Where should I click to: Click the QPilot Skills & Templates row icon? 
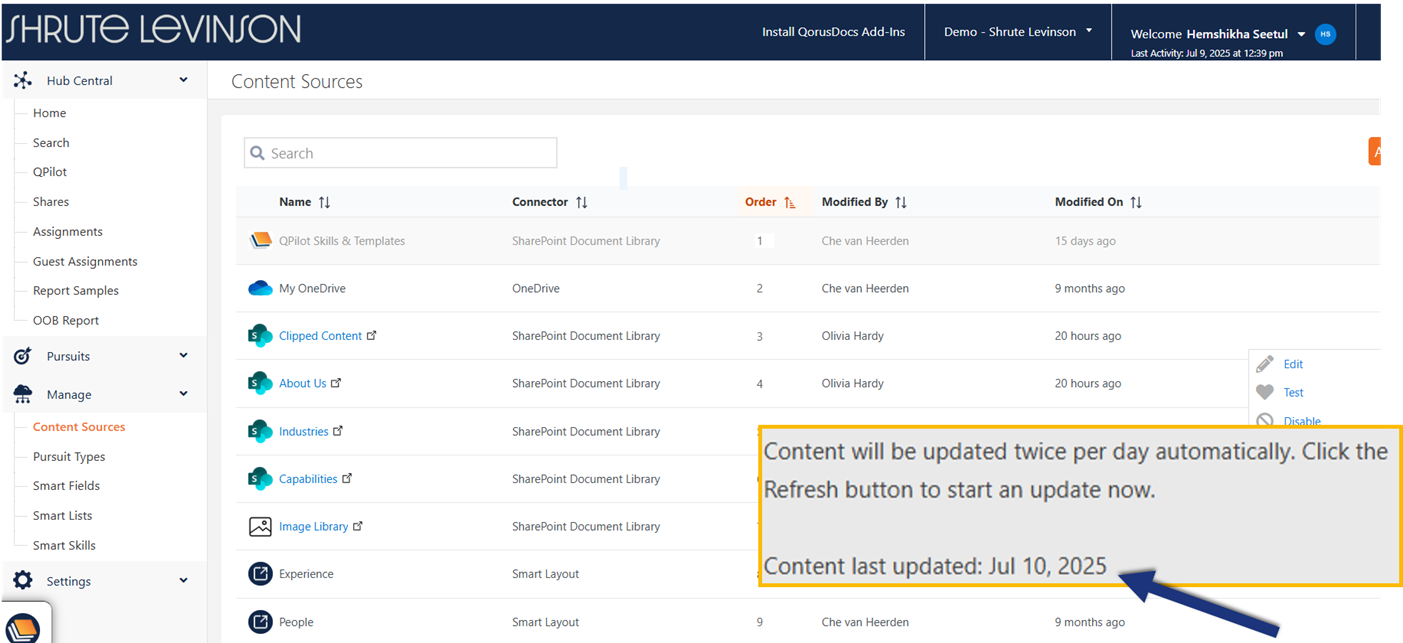click(x=260, y=241)
